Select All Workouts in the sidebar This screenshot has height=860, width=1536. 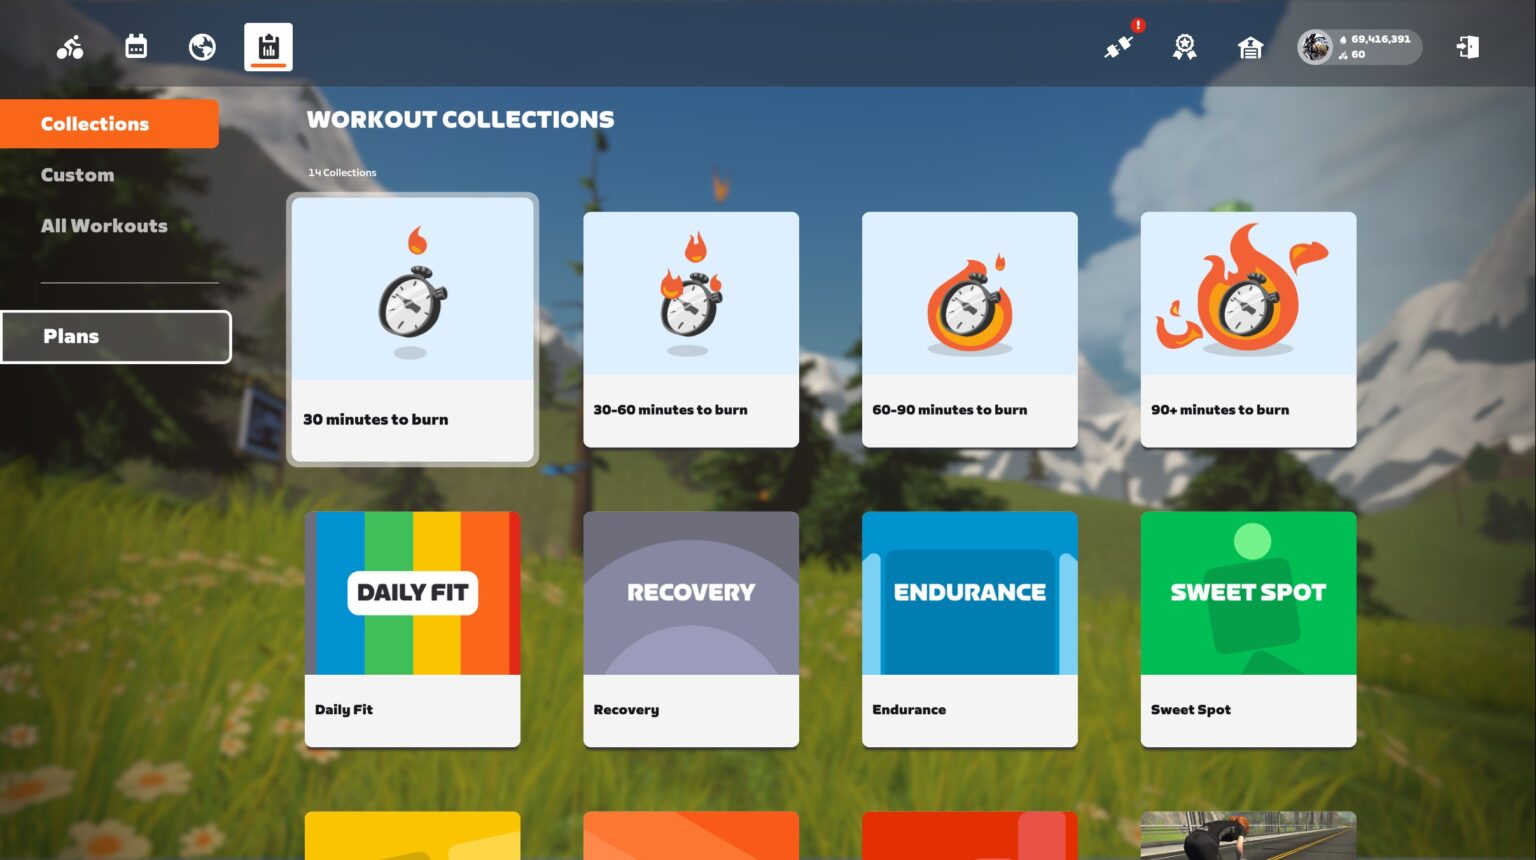[x=104, y=226]
